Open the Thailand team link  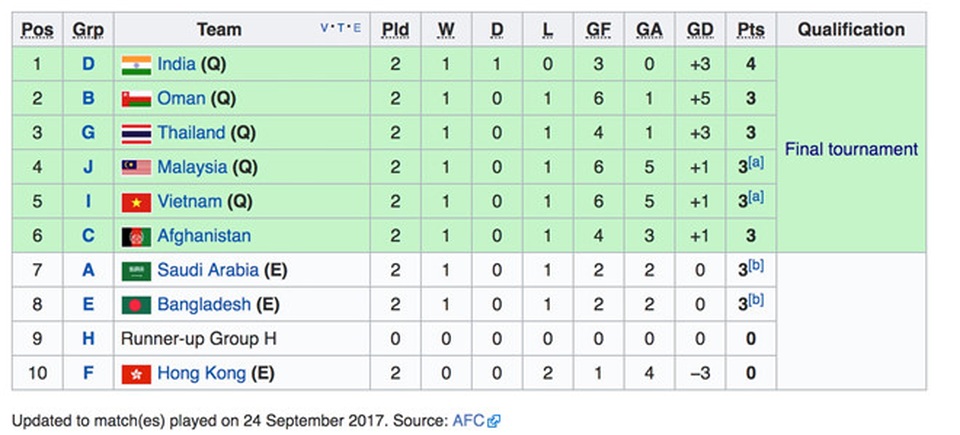pos(191,133)
